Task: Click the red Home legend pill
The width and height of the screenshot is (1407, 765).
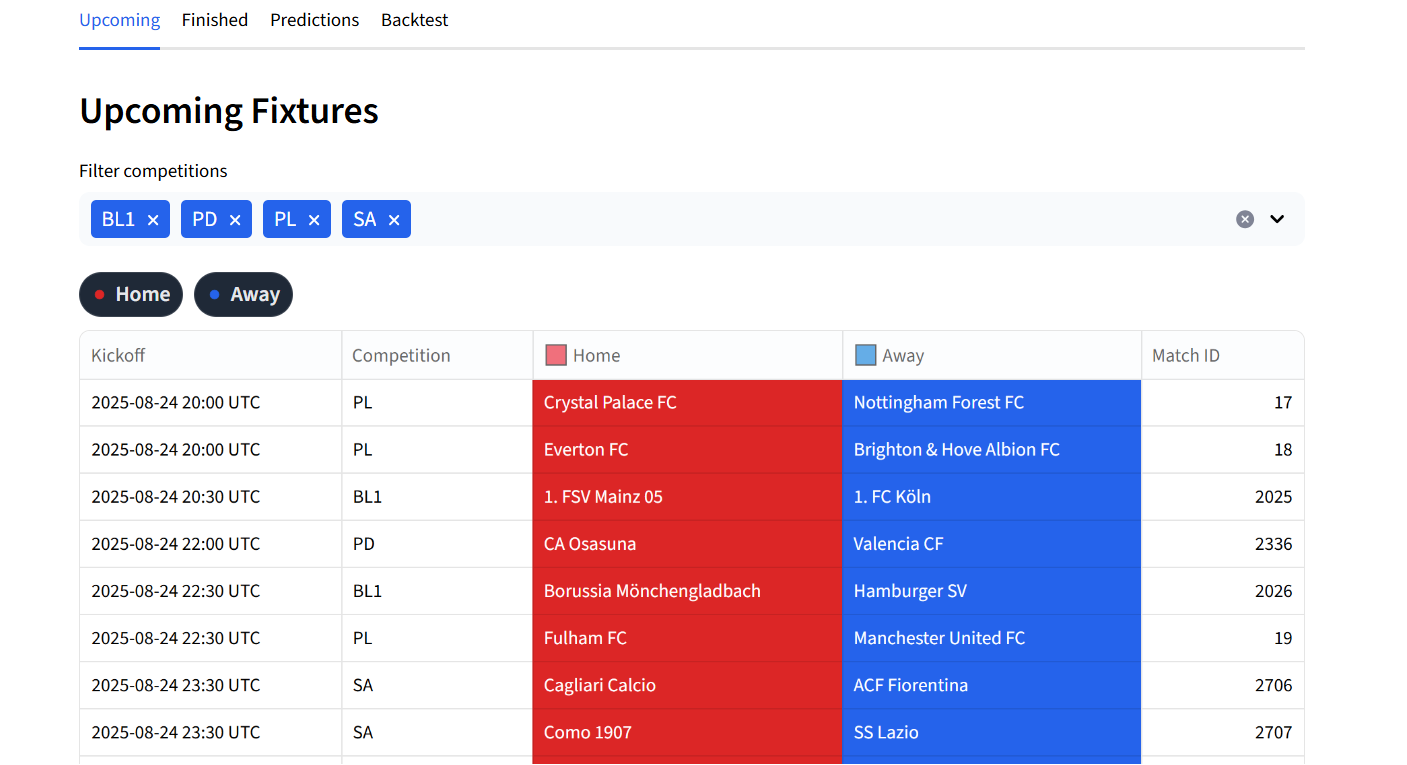Action: (x=131, y=294)
